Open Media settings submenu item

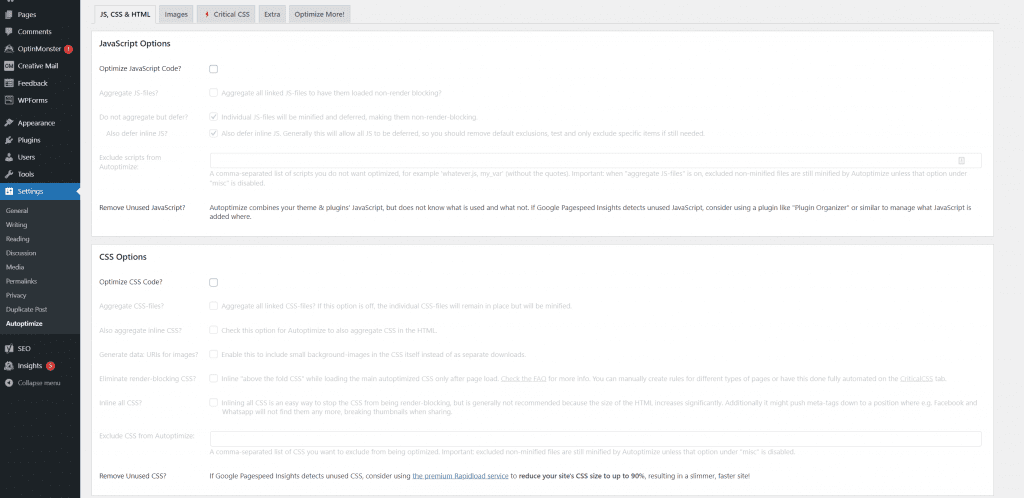pos(15,267)
